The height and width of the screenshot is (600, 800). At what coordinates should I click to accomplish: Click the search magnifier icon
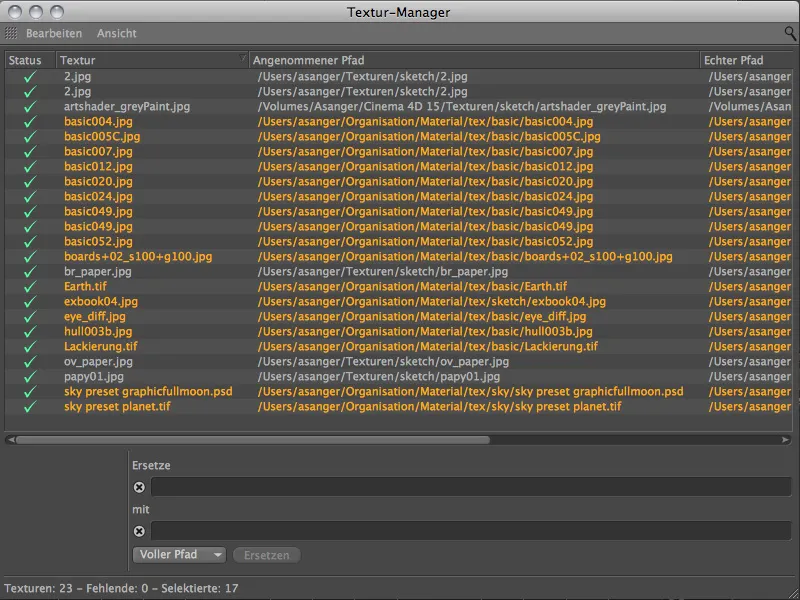click(x=790, y=34)
